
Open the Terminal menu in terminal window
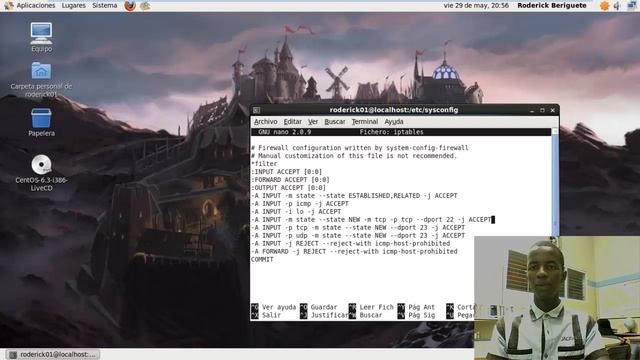tap(365, 122)
